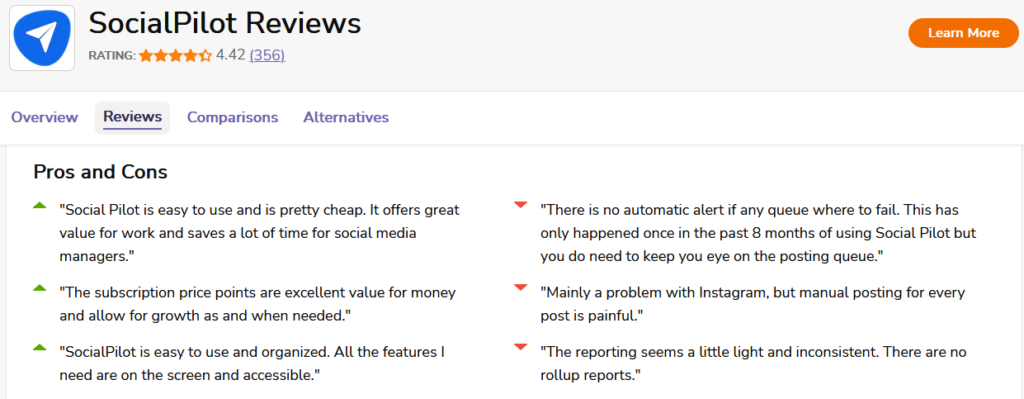Image resolution: width=1024 pixels, height=399 pixels.
Task: Switch to the Comparisons tab
Action: tap(232, 118)
